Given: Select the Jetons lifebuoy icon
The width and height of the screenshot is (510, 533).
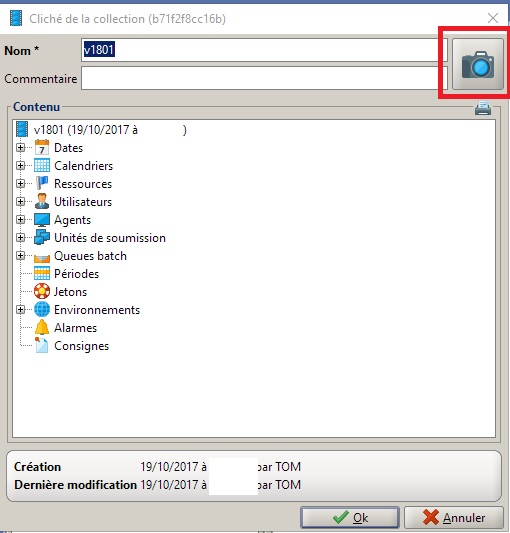Looking at the screenshot, I should 42,292.
